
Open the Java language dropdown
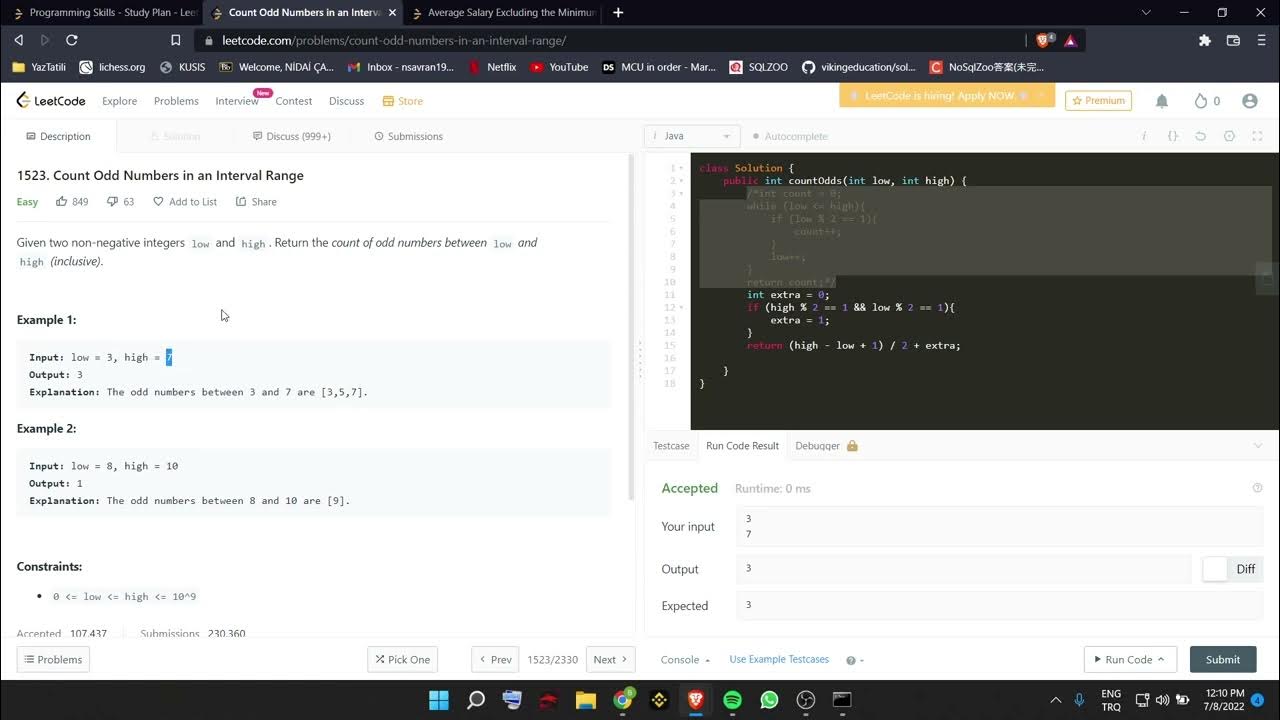[692, 136]
